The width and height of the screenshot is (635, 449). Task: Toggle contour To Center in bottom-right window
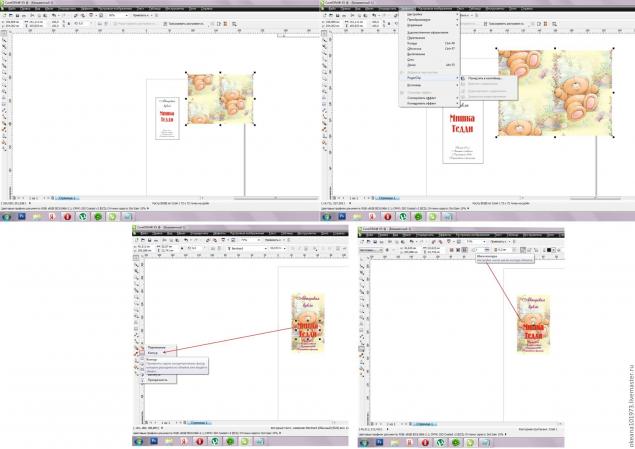point(451,250)
